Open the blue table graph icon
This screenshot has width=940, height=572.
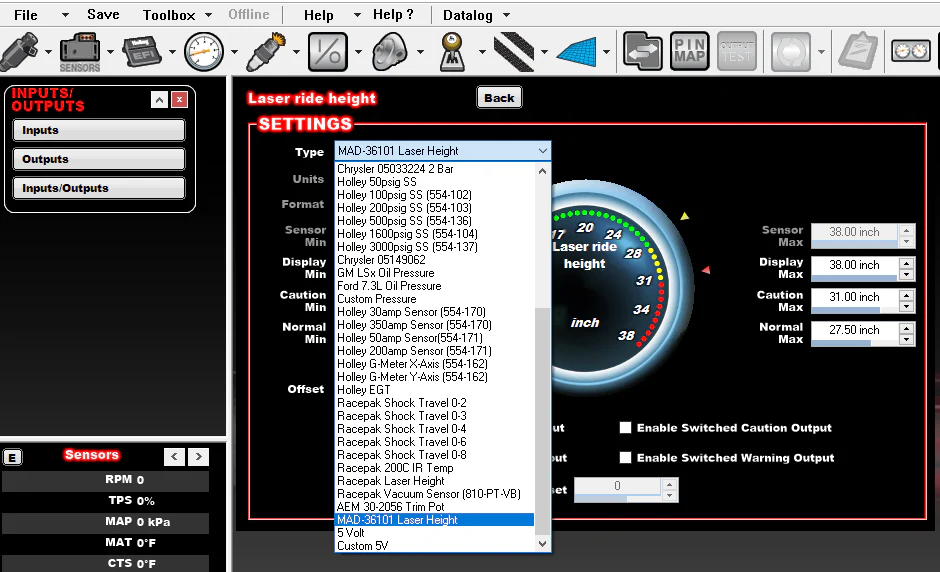[x=577, y=52]
